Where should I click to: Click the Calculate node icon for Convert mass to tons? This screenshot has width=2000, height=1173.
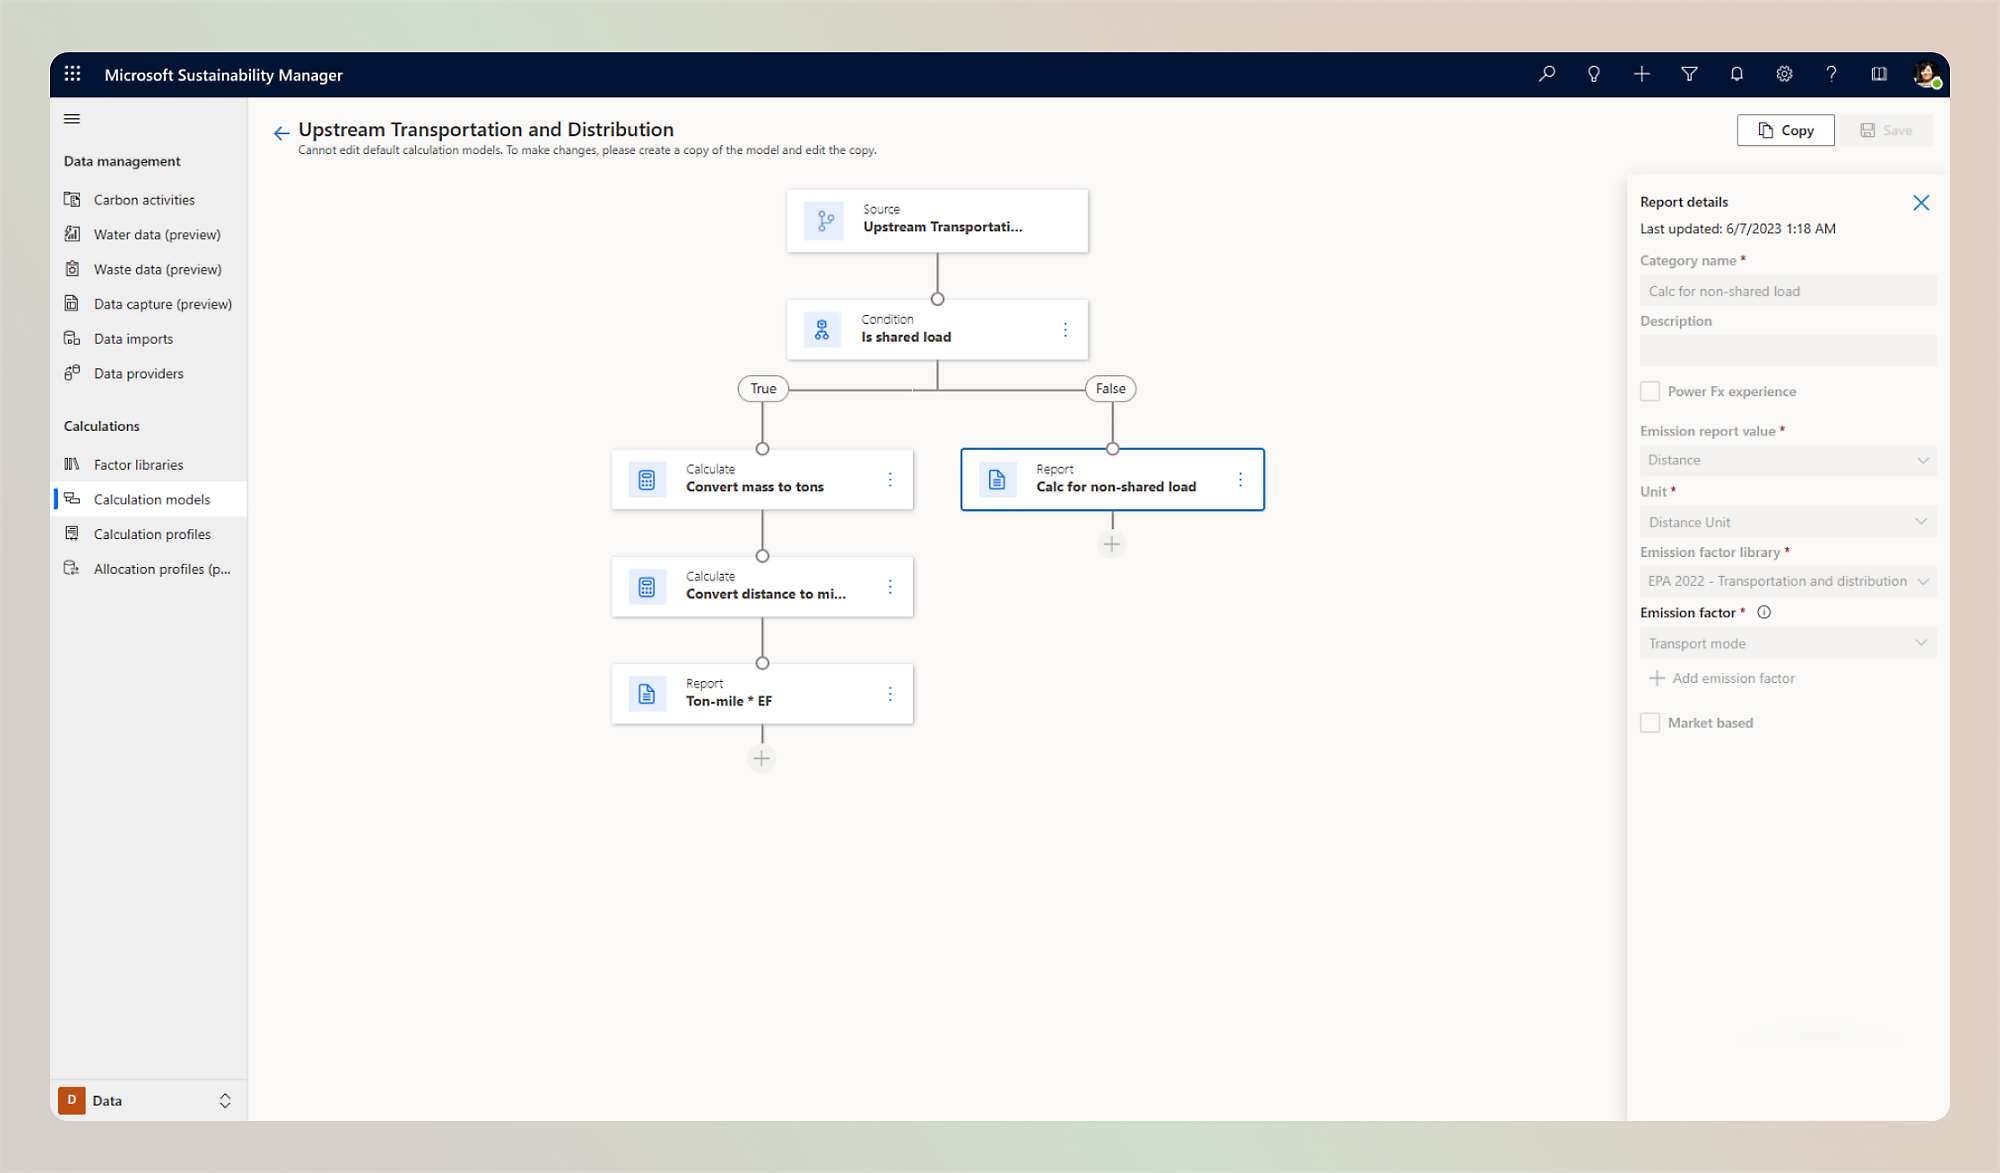646,479
